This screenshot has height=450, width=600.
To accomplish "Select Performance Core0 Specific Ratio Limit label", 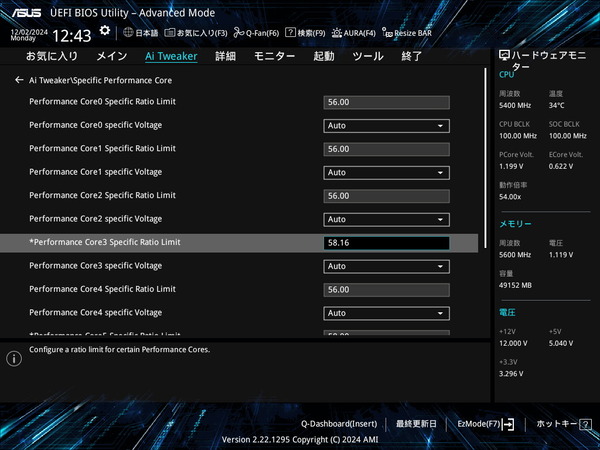I will 102,102.
